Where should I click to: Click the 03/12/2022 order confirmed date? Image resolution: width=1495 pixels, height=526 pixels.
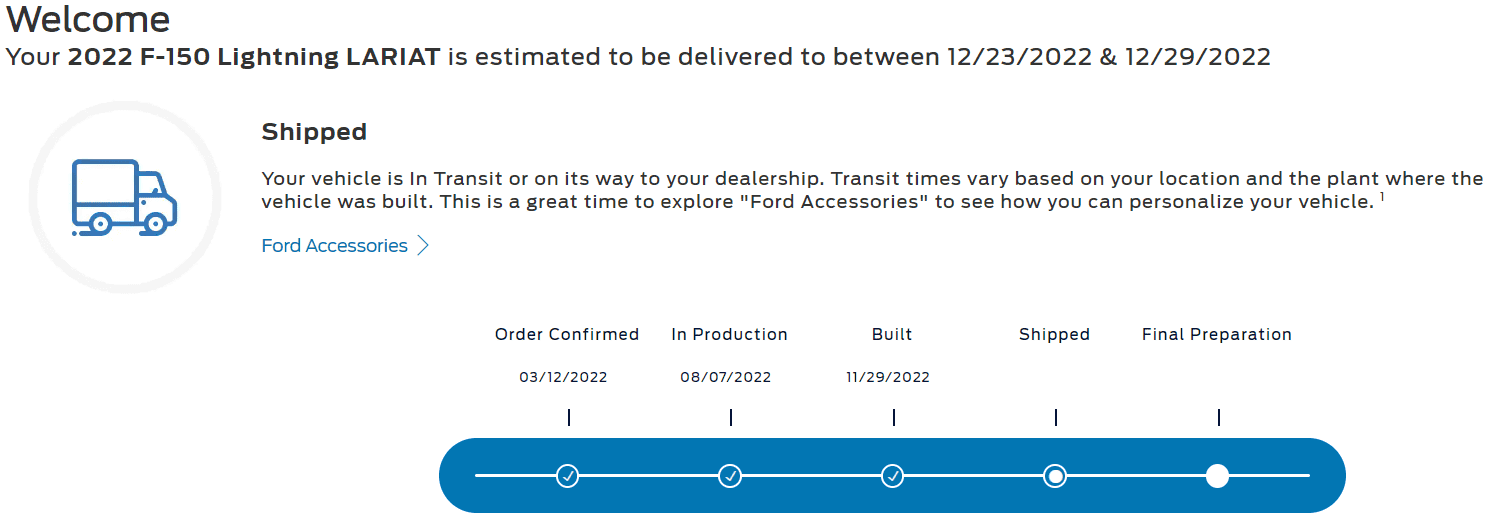[x=563, y=378]
